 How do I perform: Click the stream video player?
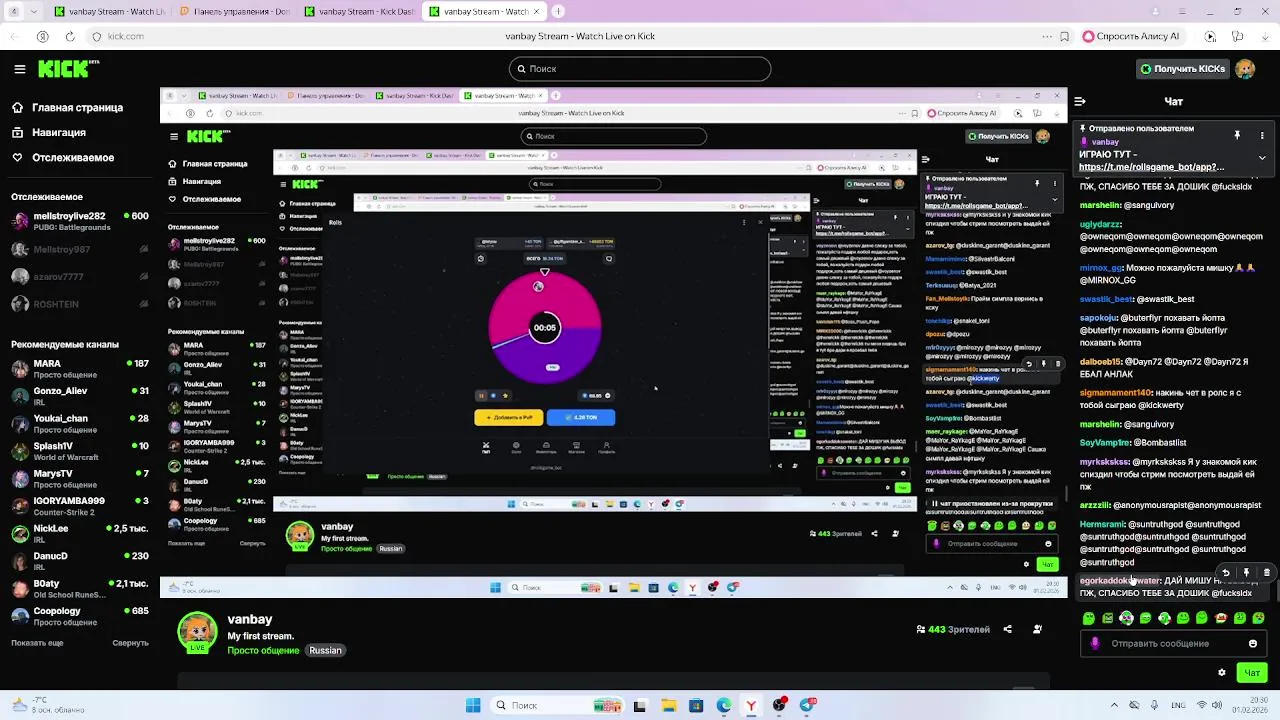click(613, 343)
